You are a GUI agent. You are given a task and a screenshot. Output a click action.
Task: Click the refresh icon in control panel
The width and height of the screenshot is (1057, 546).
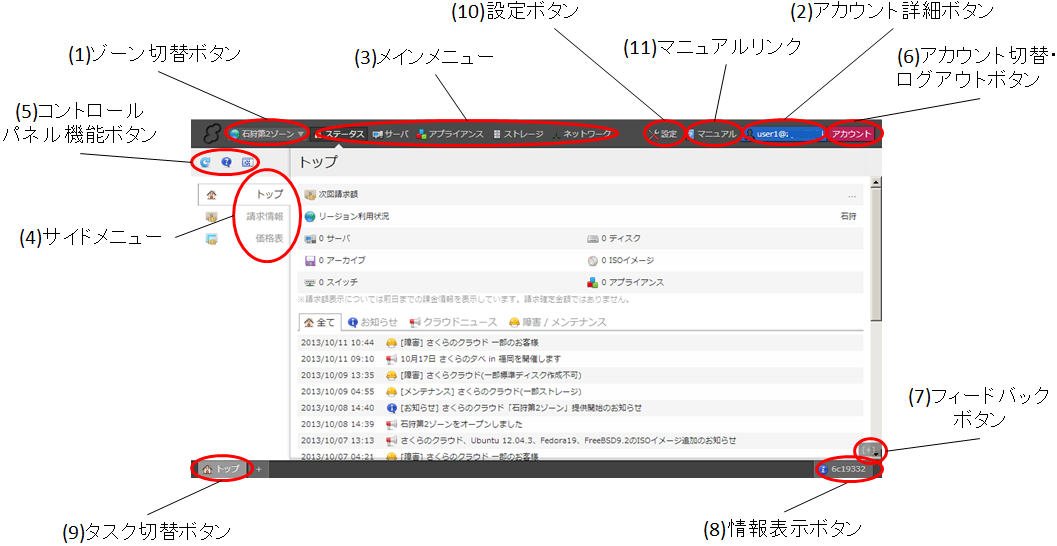pyautogui.click(x=206, y=162)
